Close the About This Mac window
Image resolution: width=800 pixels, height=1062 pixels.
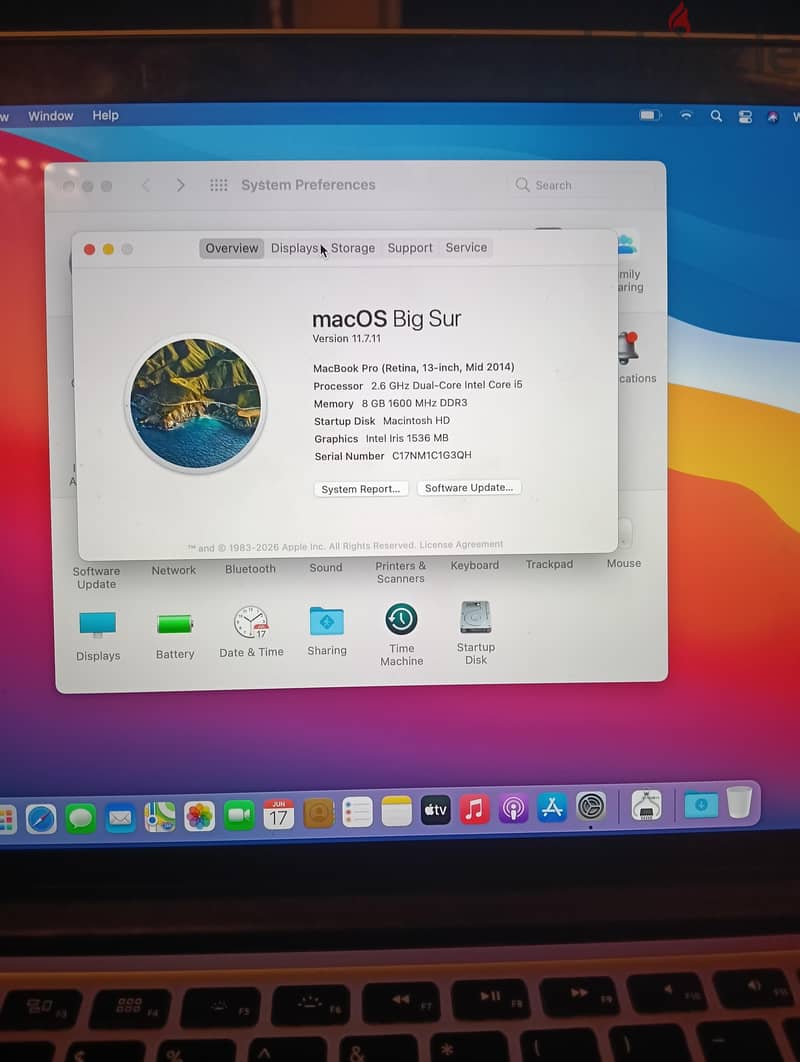coord(89,250)
